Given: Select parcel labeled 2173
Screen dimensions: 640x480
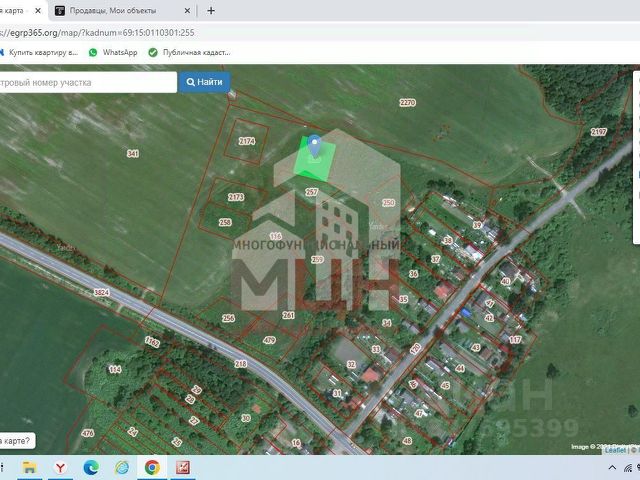Looking at the screenshot, I should pyautogui.click(x=236, y=197).
